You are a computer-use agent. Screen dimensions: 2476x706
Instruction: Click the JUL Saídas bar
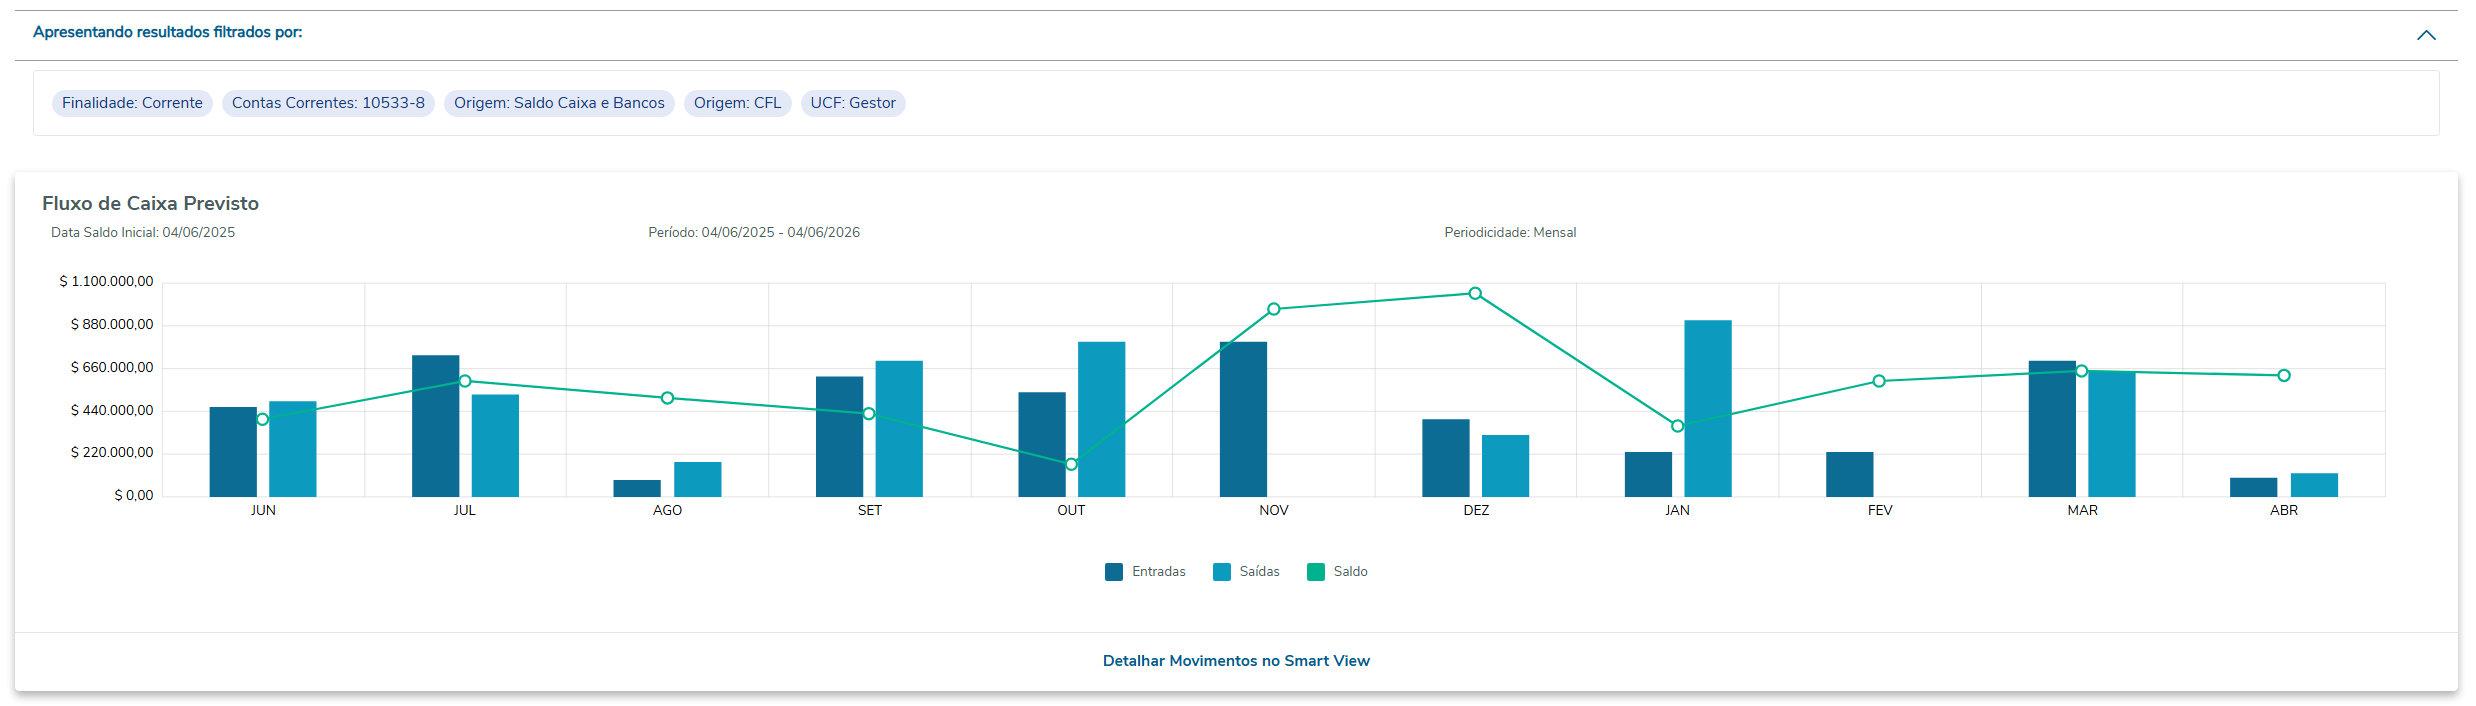[495, 446]
